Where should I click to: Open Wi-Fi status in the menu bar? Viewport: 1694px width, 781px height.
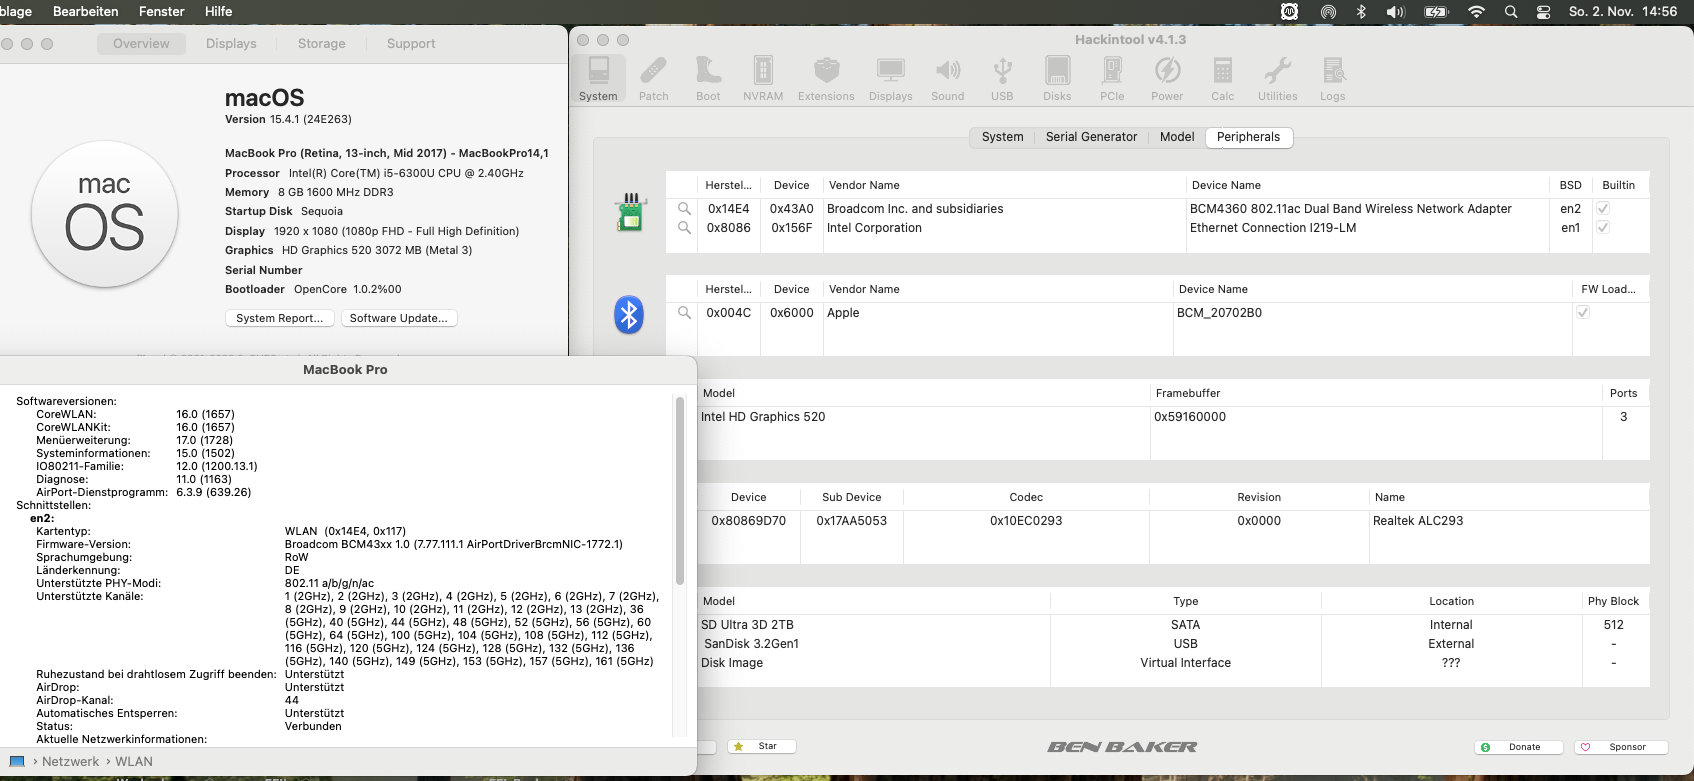tap(1476, 12)
